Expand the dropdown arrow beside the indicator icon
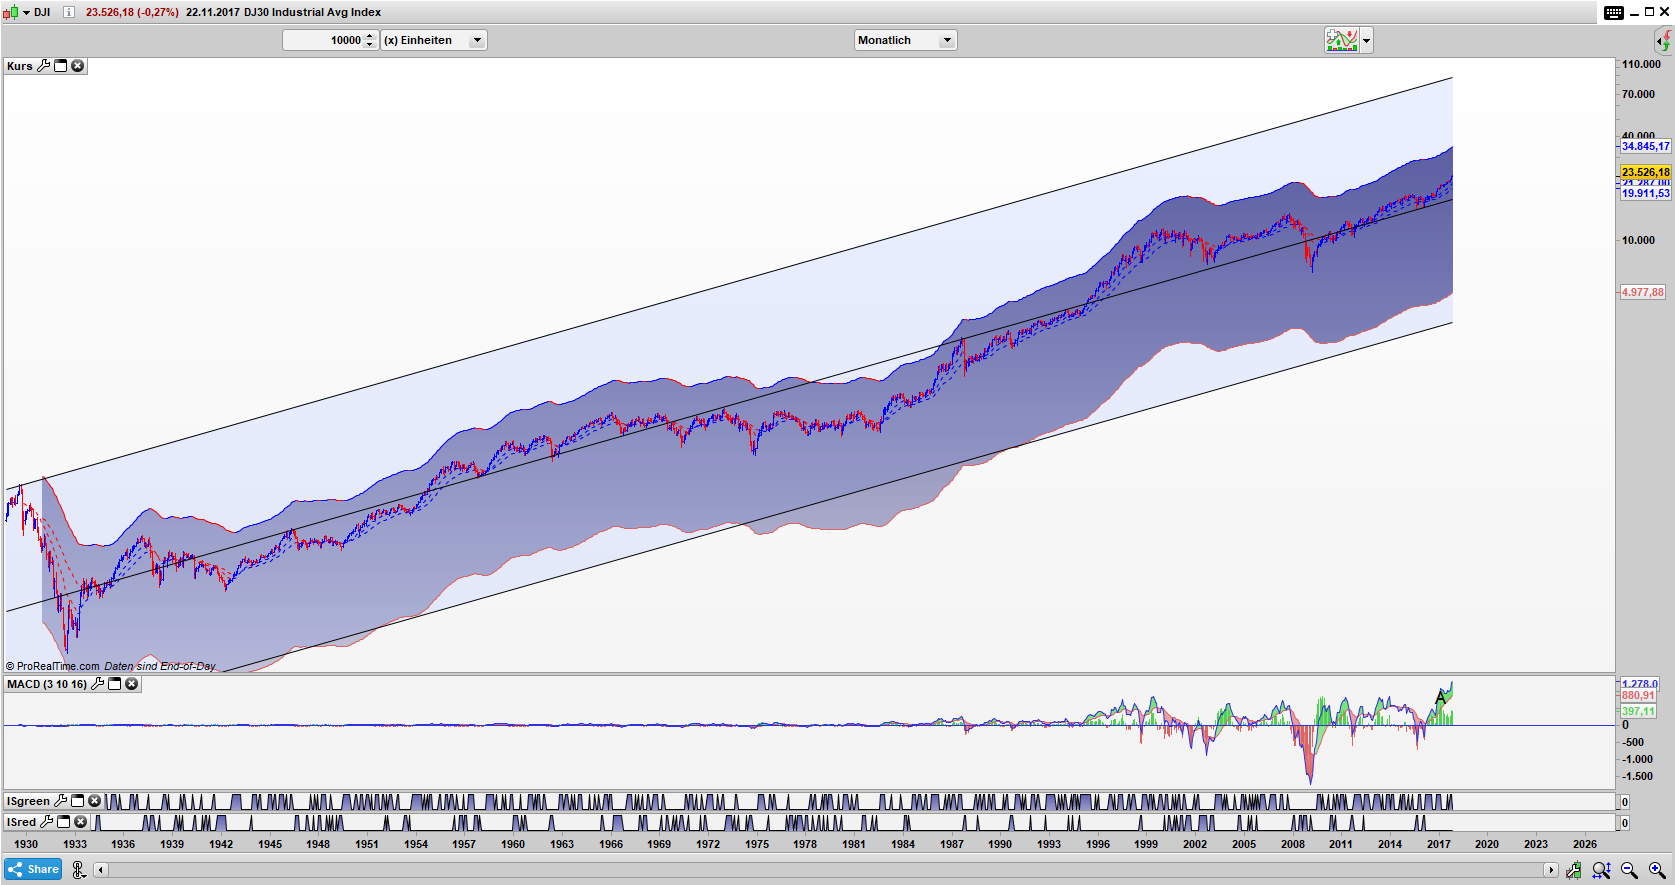1675x885 pixels. click(x=1366, y=40)
